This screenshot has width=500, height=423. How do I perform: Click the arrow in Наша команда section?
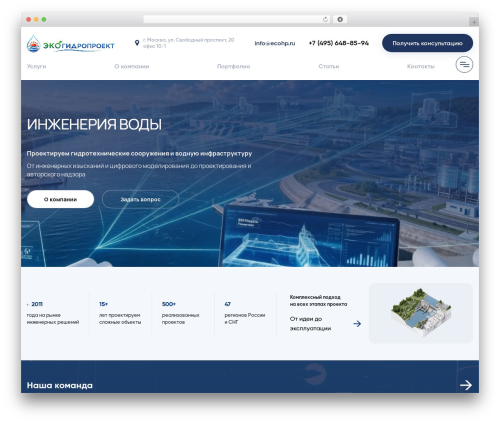click(466, 385)
